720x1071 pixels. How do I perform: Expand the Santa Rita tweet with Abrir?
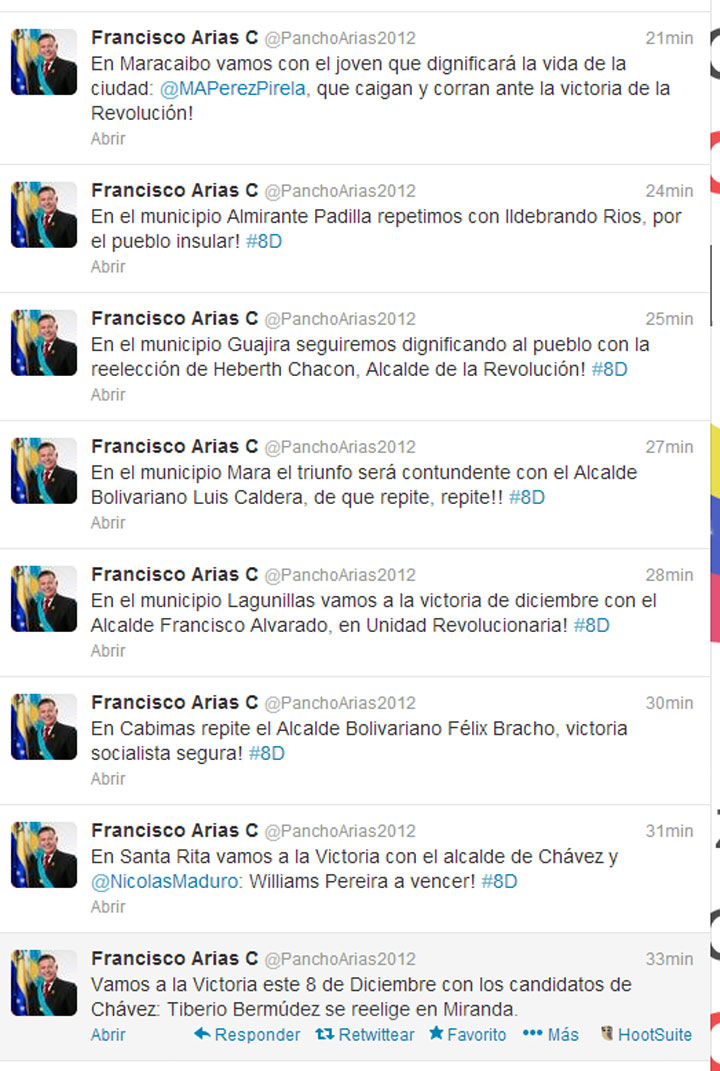pos(108,906)
